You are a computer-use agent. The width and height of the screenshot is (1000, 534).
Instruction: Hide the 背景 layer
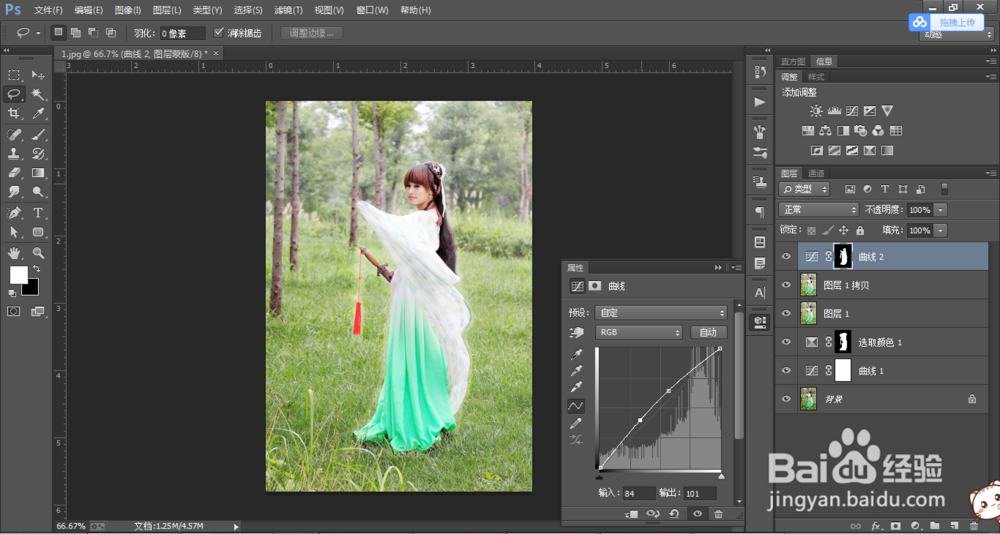[x=786, y=399]
